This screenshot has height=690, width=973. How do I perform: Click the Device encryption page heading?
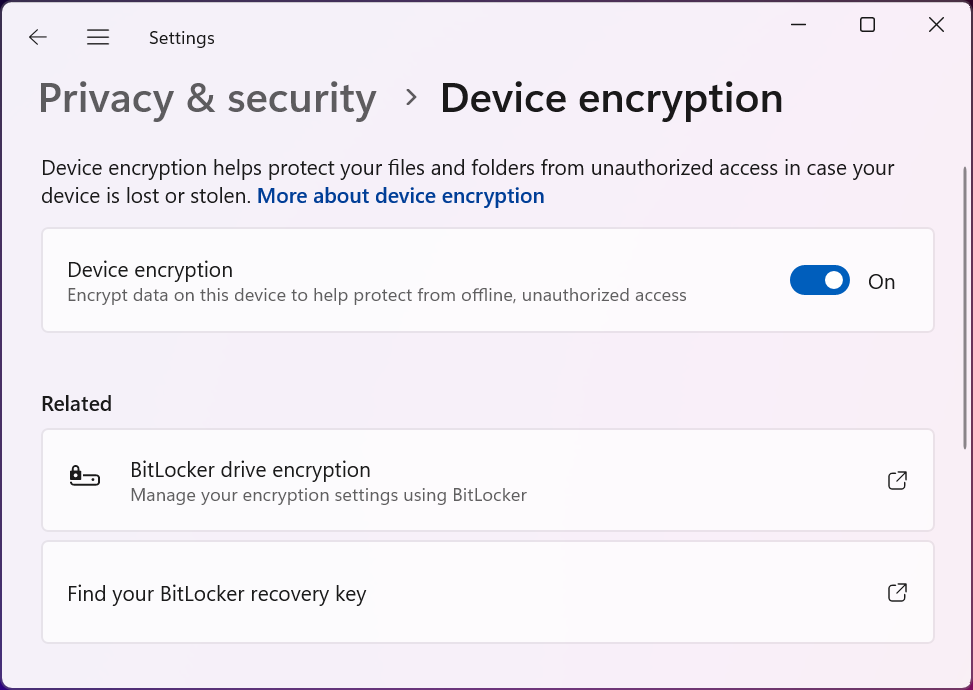(x=611, y=99)
